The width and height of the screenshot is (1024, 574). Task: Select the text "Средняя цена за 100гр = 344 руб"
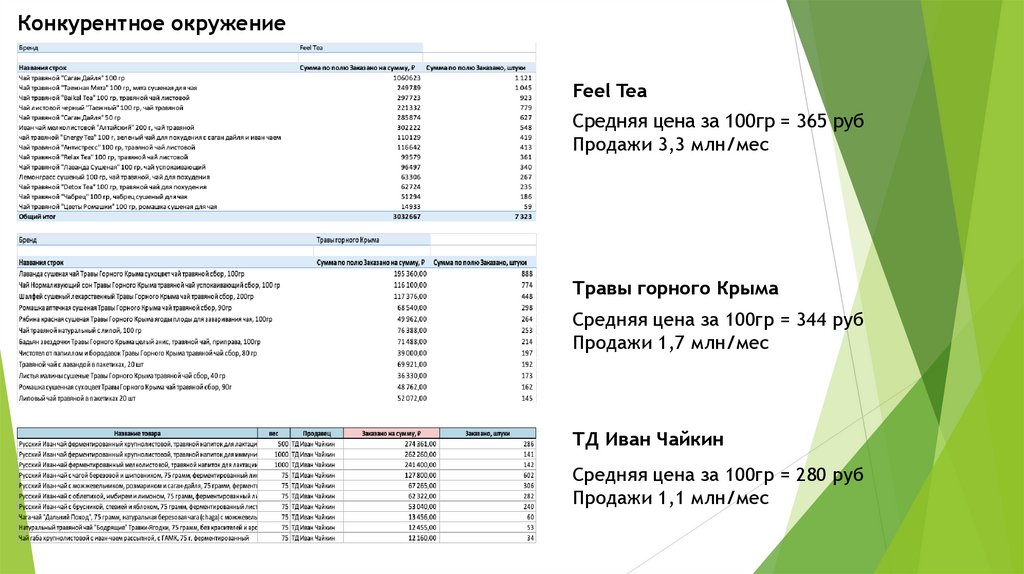click(717, 319)
